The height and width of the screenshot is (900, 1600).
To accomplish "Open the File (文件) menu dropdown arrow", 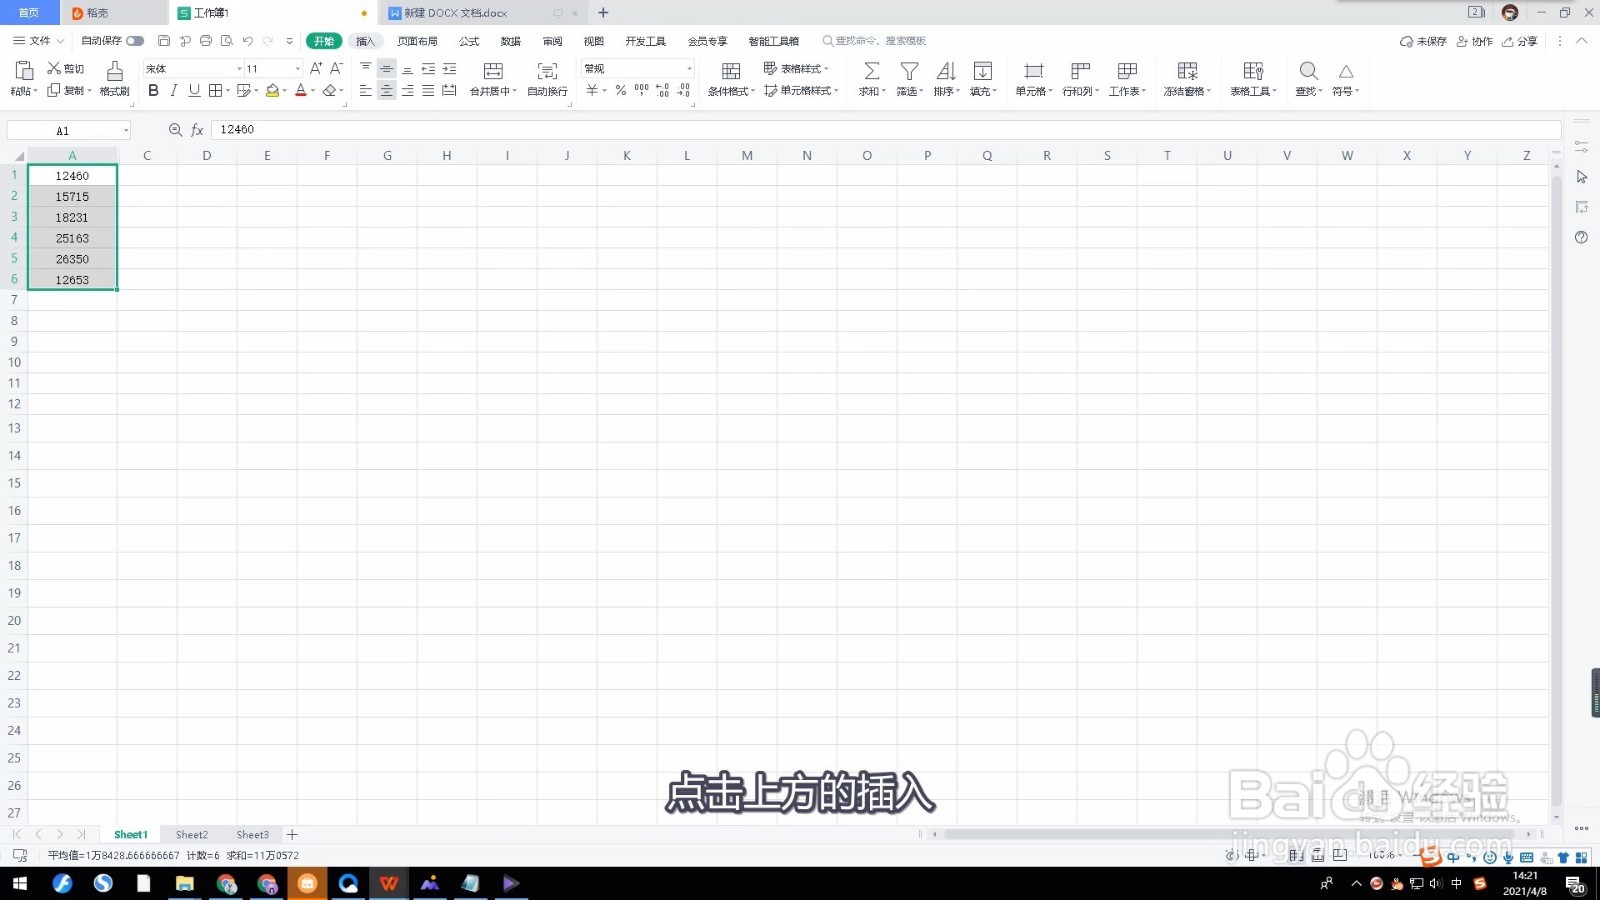I will (60, 41).
